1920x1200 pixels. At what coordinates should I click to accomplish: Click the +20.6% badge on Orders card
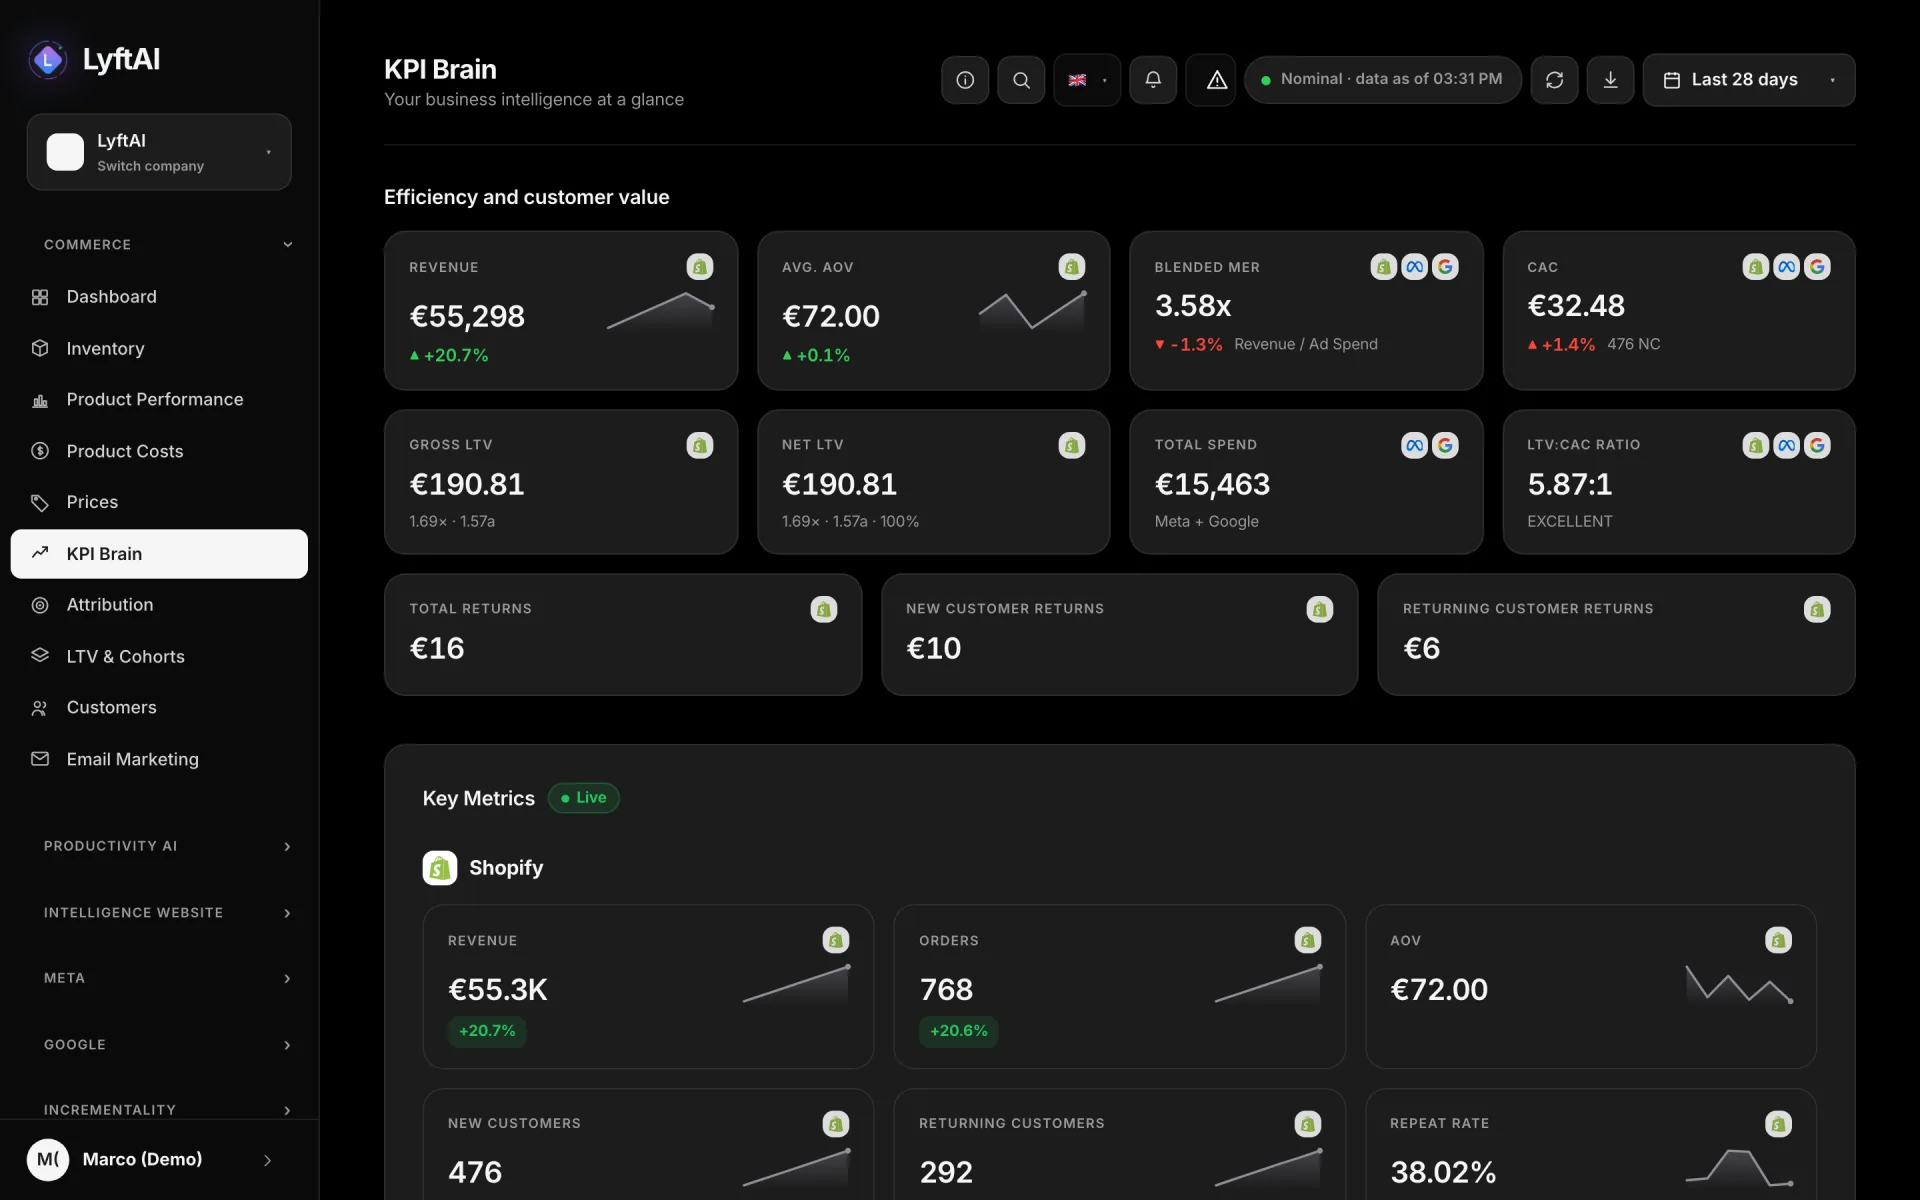[x=959, y=1031]
